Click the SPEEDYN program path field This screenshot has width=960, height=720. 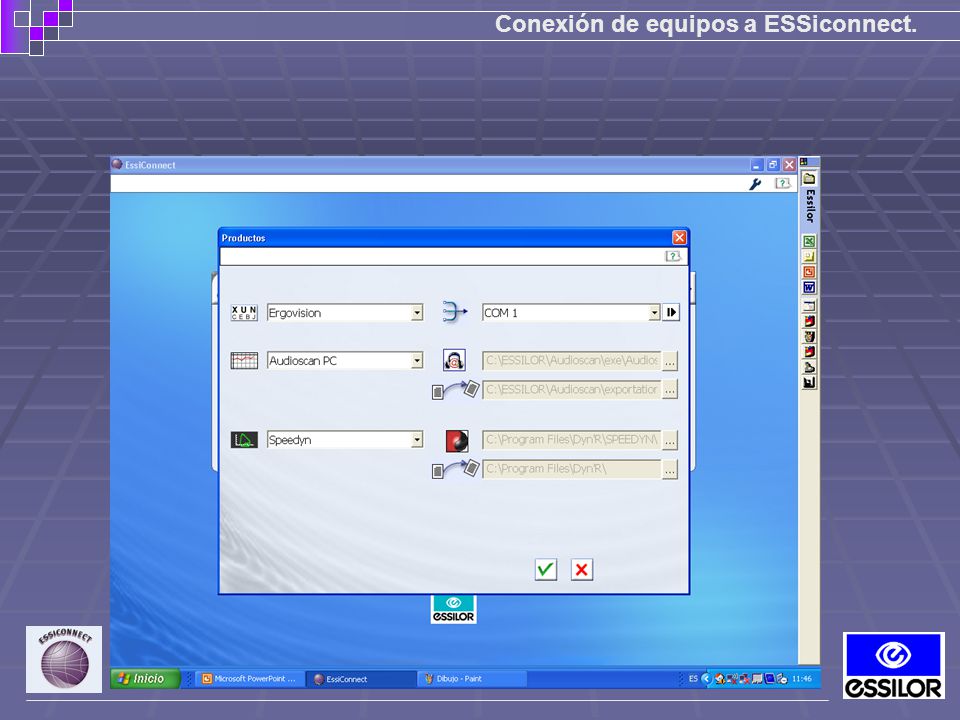point(572,440)
